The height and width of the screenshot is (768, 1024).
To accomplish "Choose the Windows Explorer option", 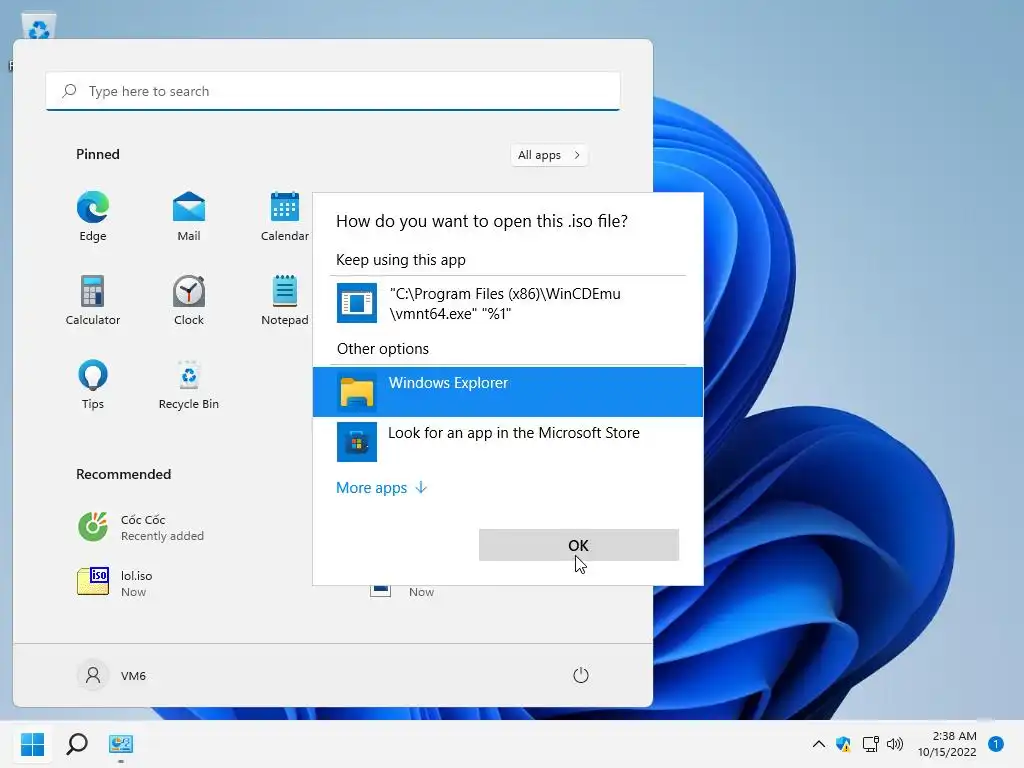I will tap(508, 392).
